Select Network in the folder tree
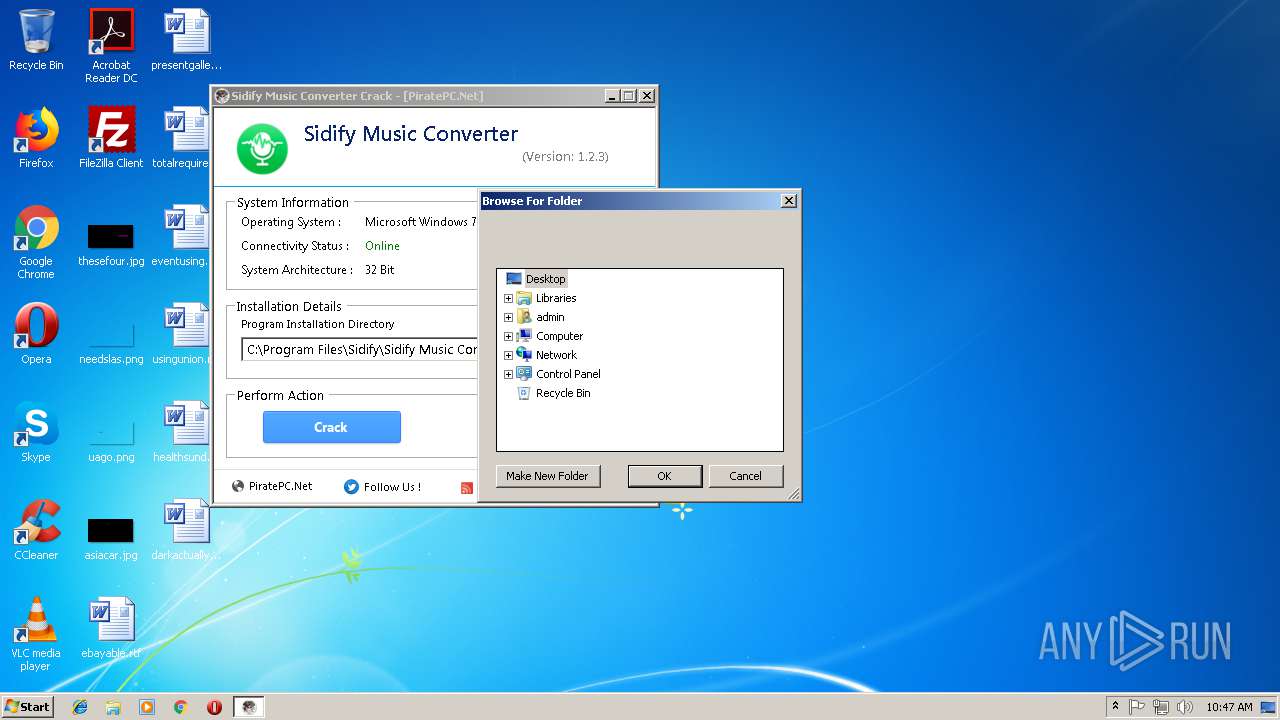1280x720 pixels. [556, 355]
